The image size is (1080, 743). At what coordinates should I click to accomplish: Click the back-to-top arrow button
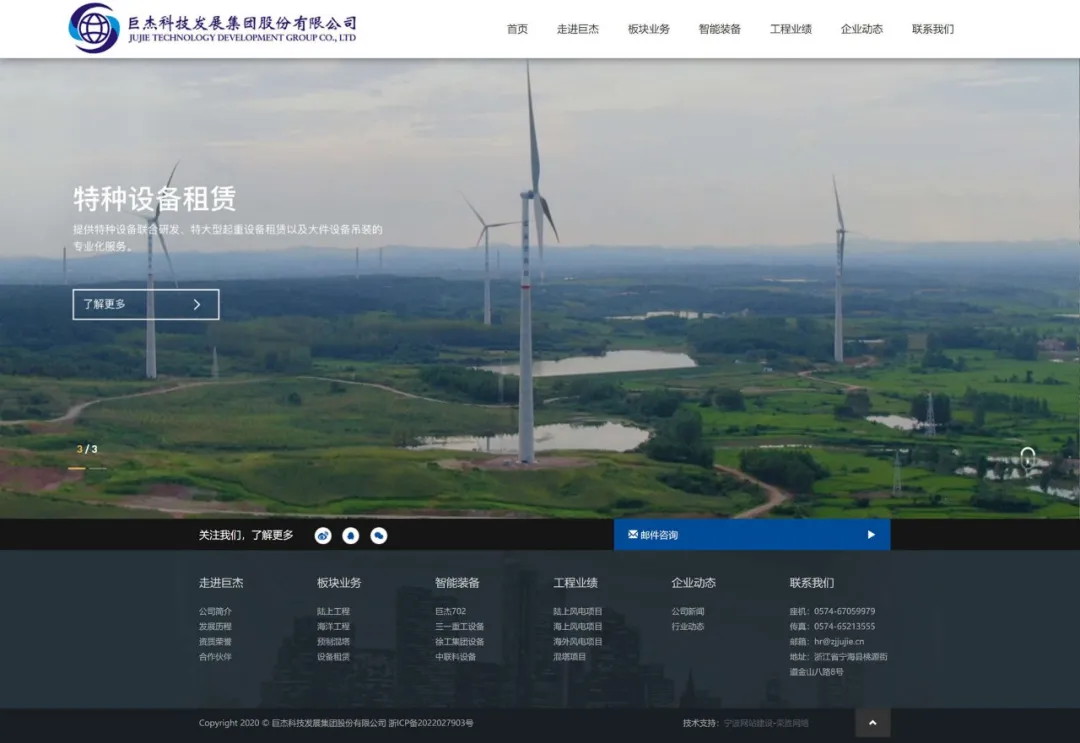tap(872, 723)
